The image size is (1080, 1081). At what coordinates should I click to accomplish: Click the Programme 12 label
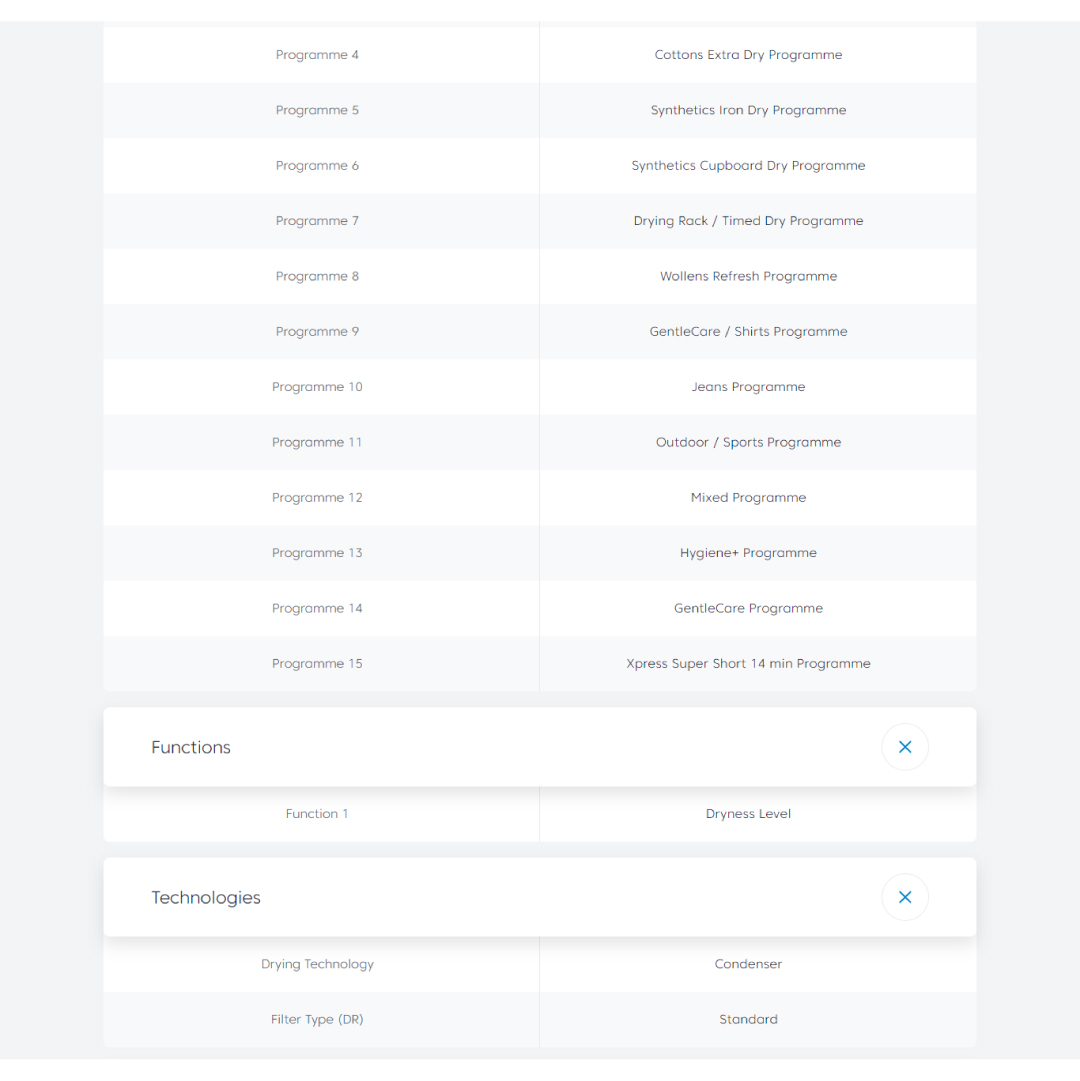(x=317, y=498)
